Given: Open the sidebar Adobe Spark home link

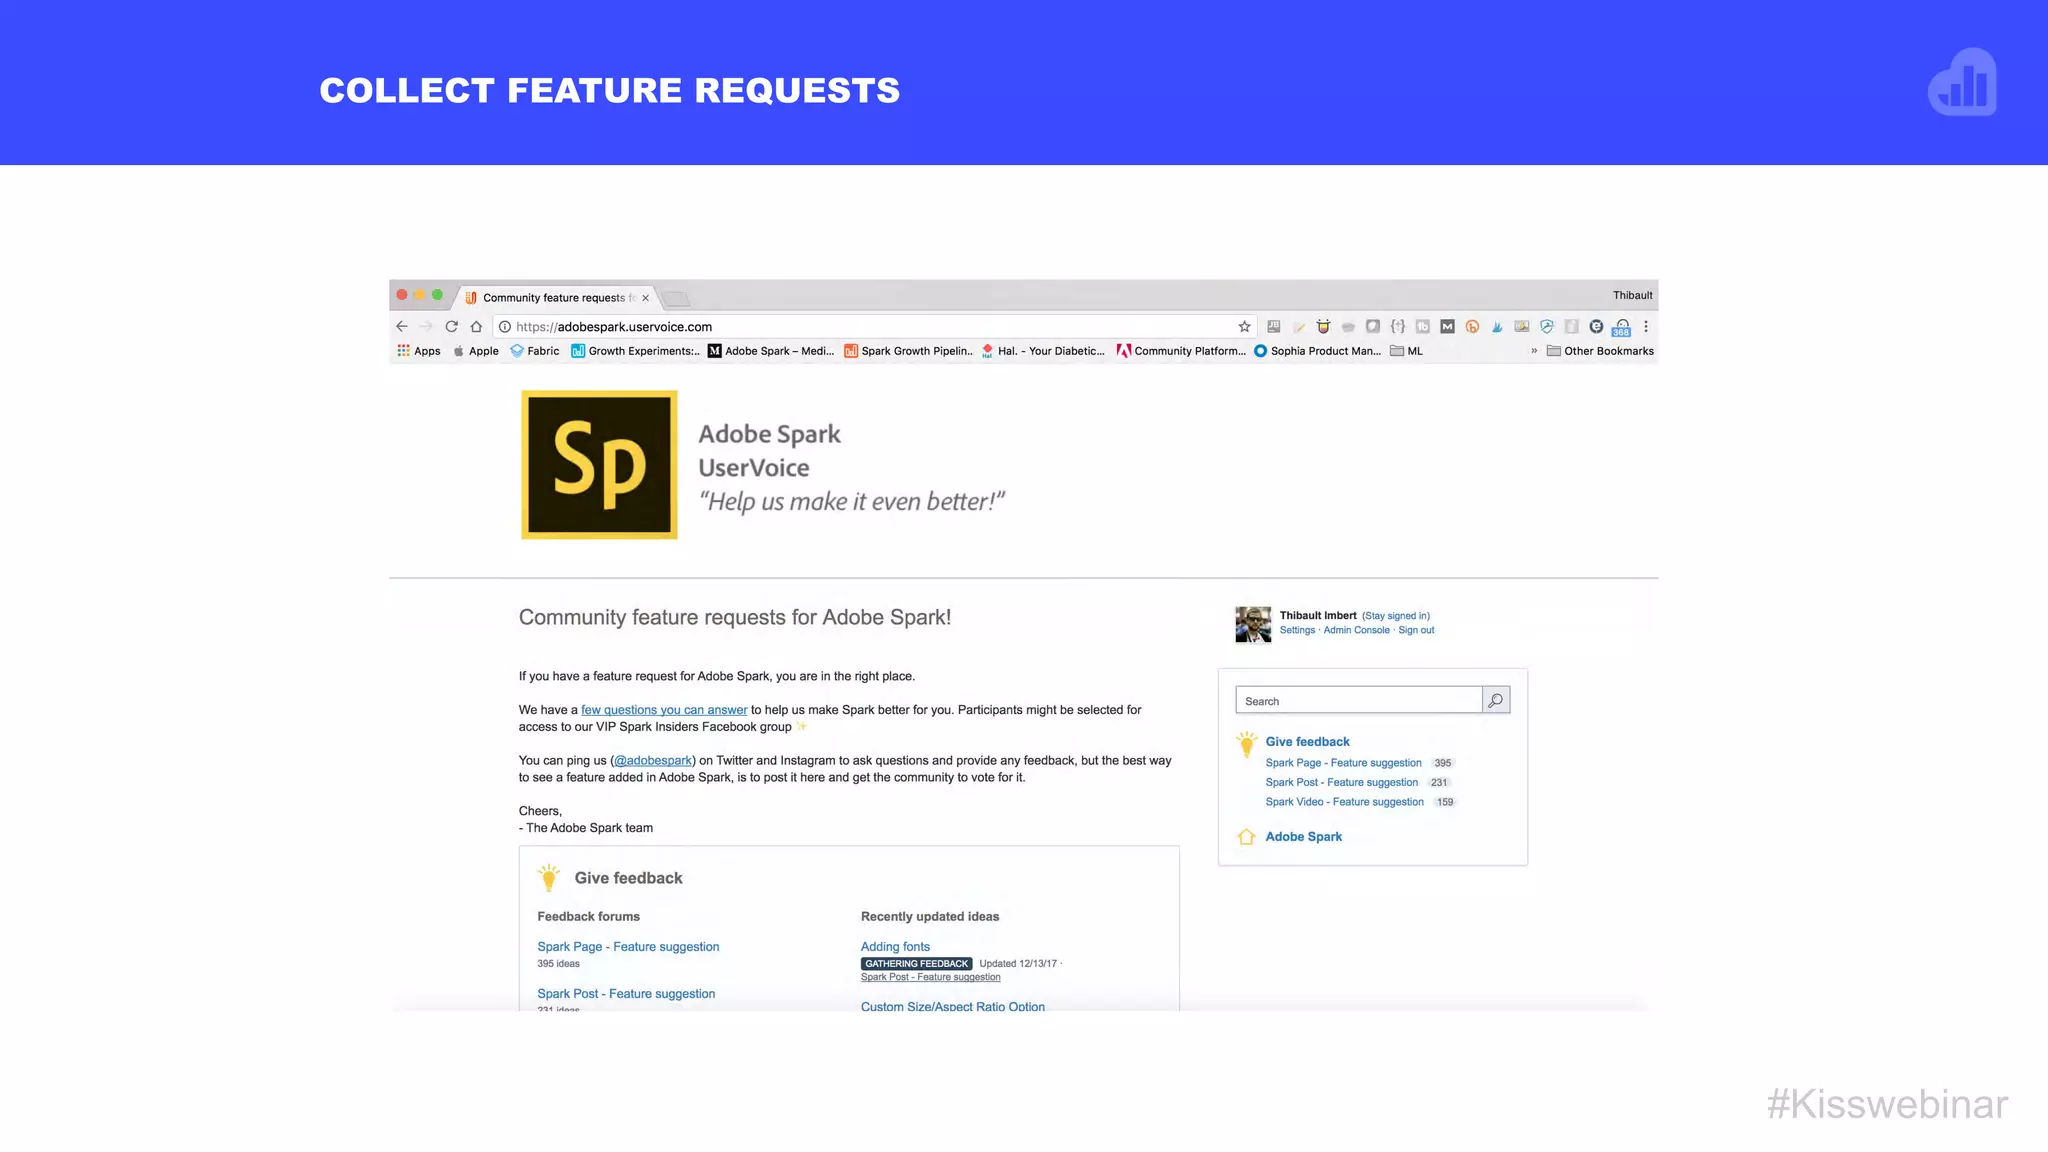Looking at the screenshot, I should 1303,836.
